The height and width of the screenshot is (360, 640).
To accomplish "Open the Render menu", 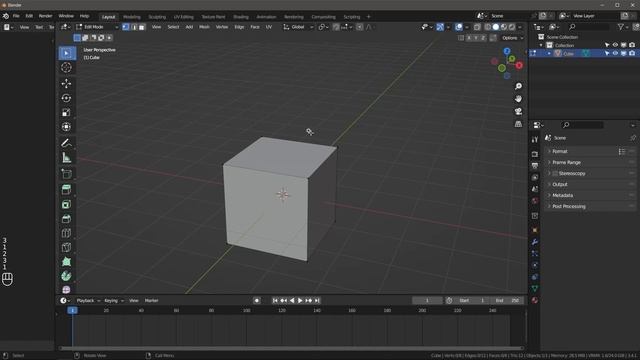I will pos(45,16).
